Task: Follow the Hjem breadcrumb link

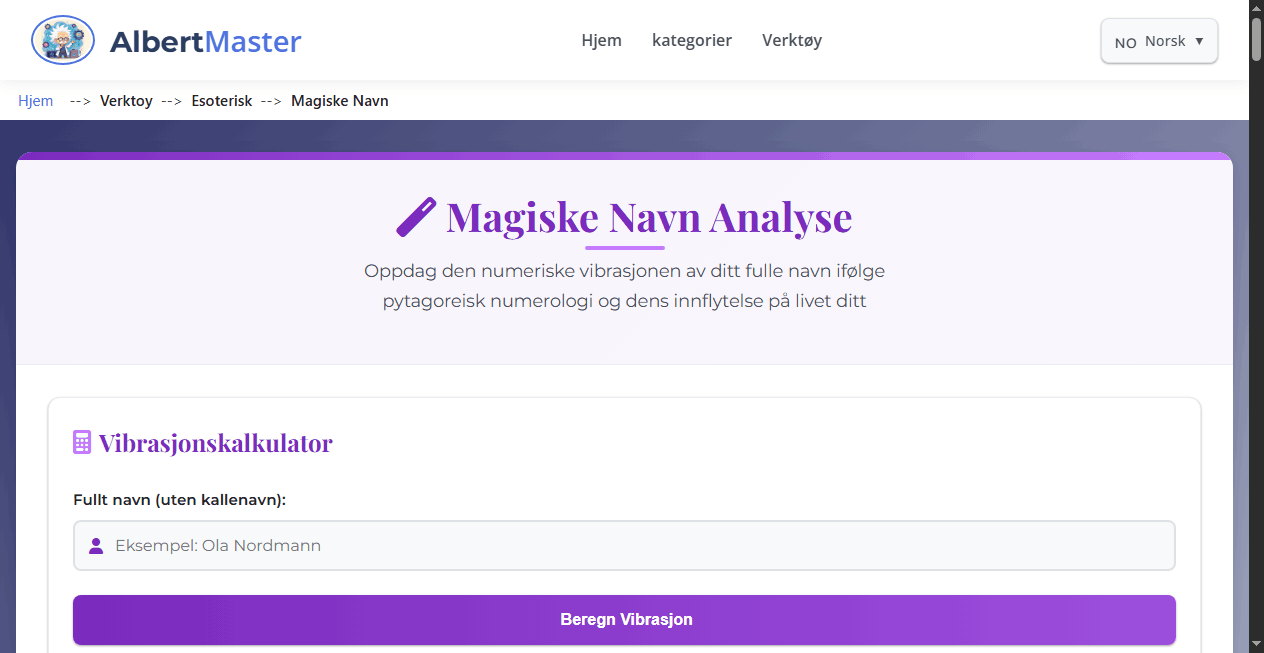Action: click(36, 101)
